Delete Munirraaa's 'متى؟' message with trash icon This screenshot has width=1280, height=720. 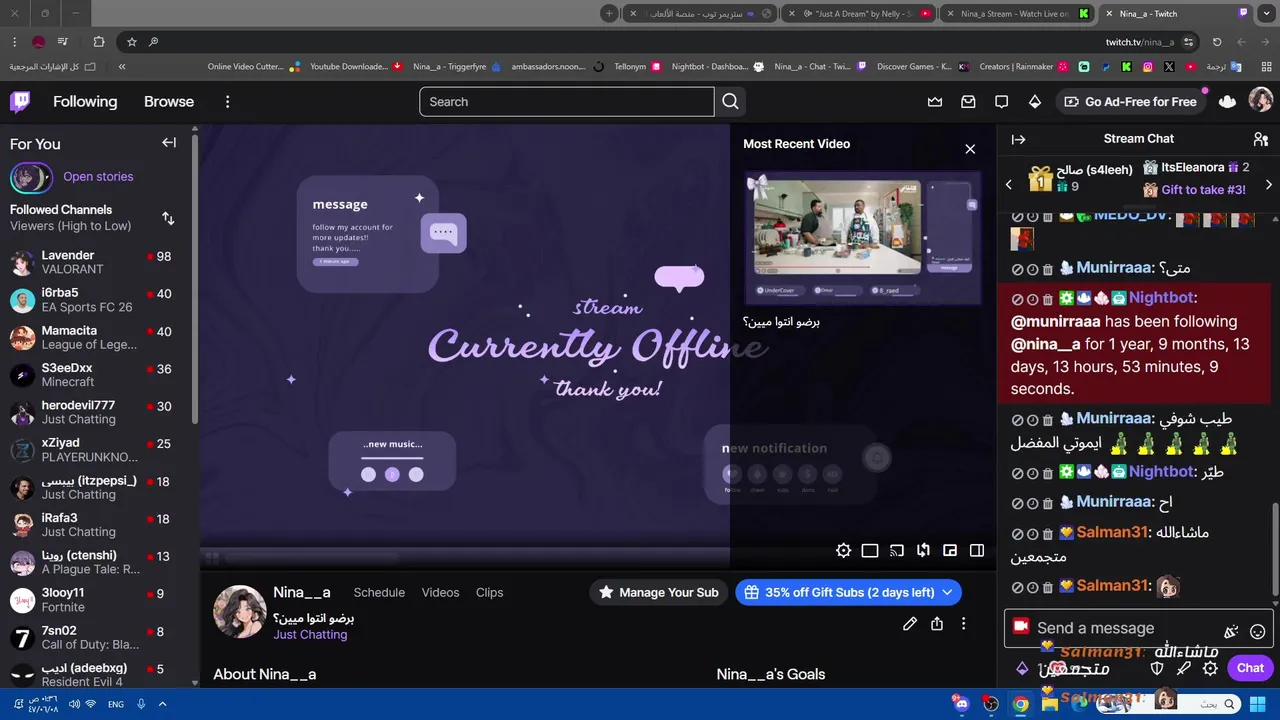click(1047, 269)
